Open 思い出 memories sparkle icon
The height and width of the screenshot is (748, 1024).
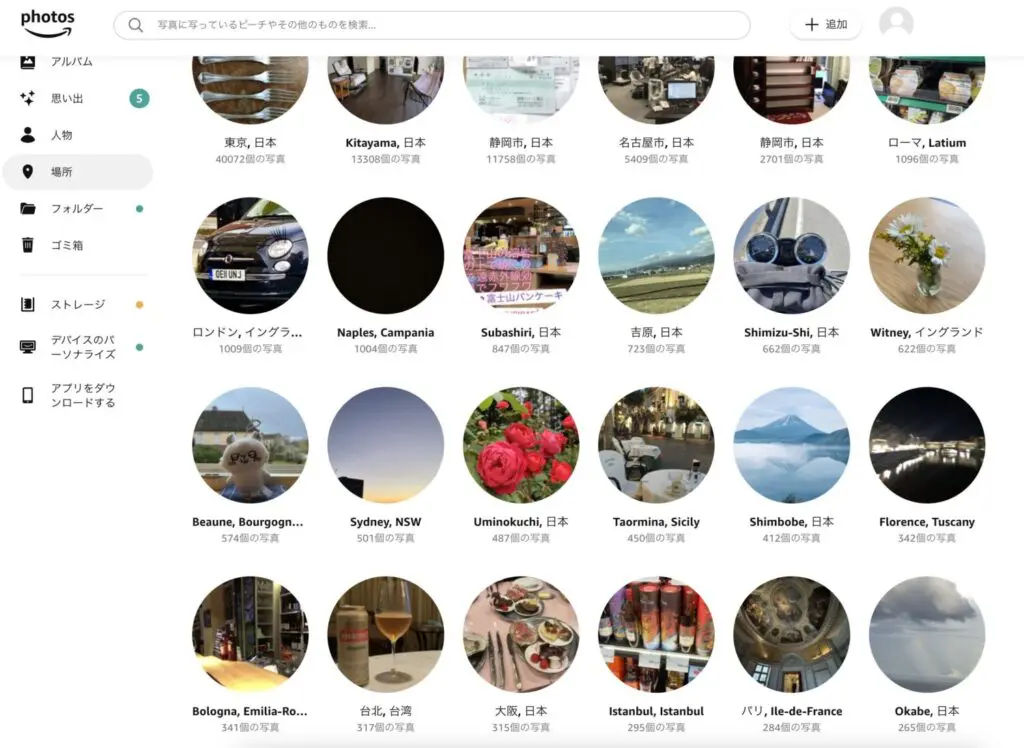[x=27, y=99]
